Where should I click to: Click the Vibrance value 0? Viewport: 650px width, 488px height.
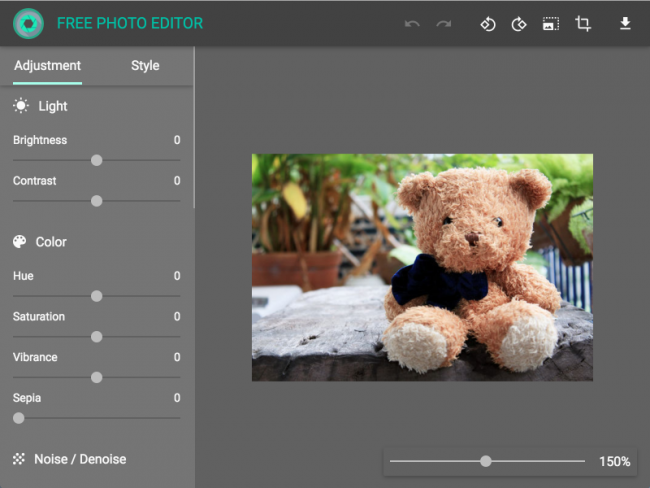(177, 357)
